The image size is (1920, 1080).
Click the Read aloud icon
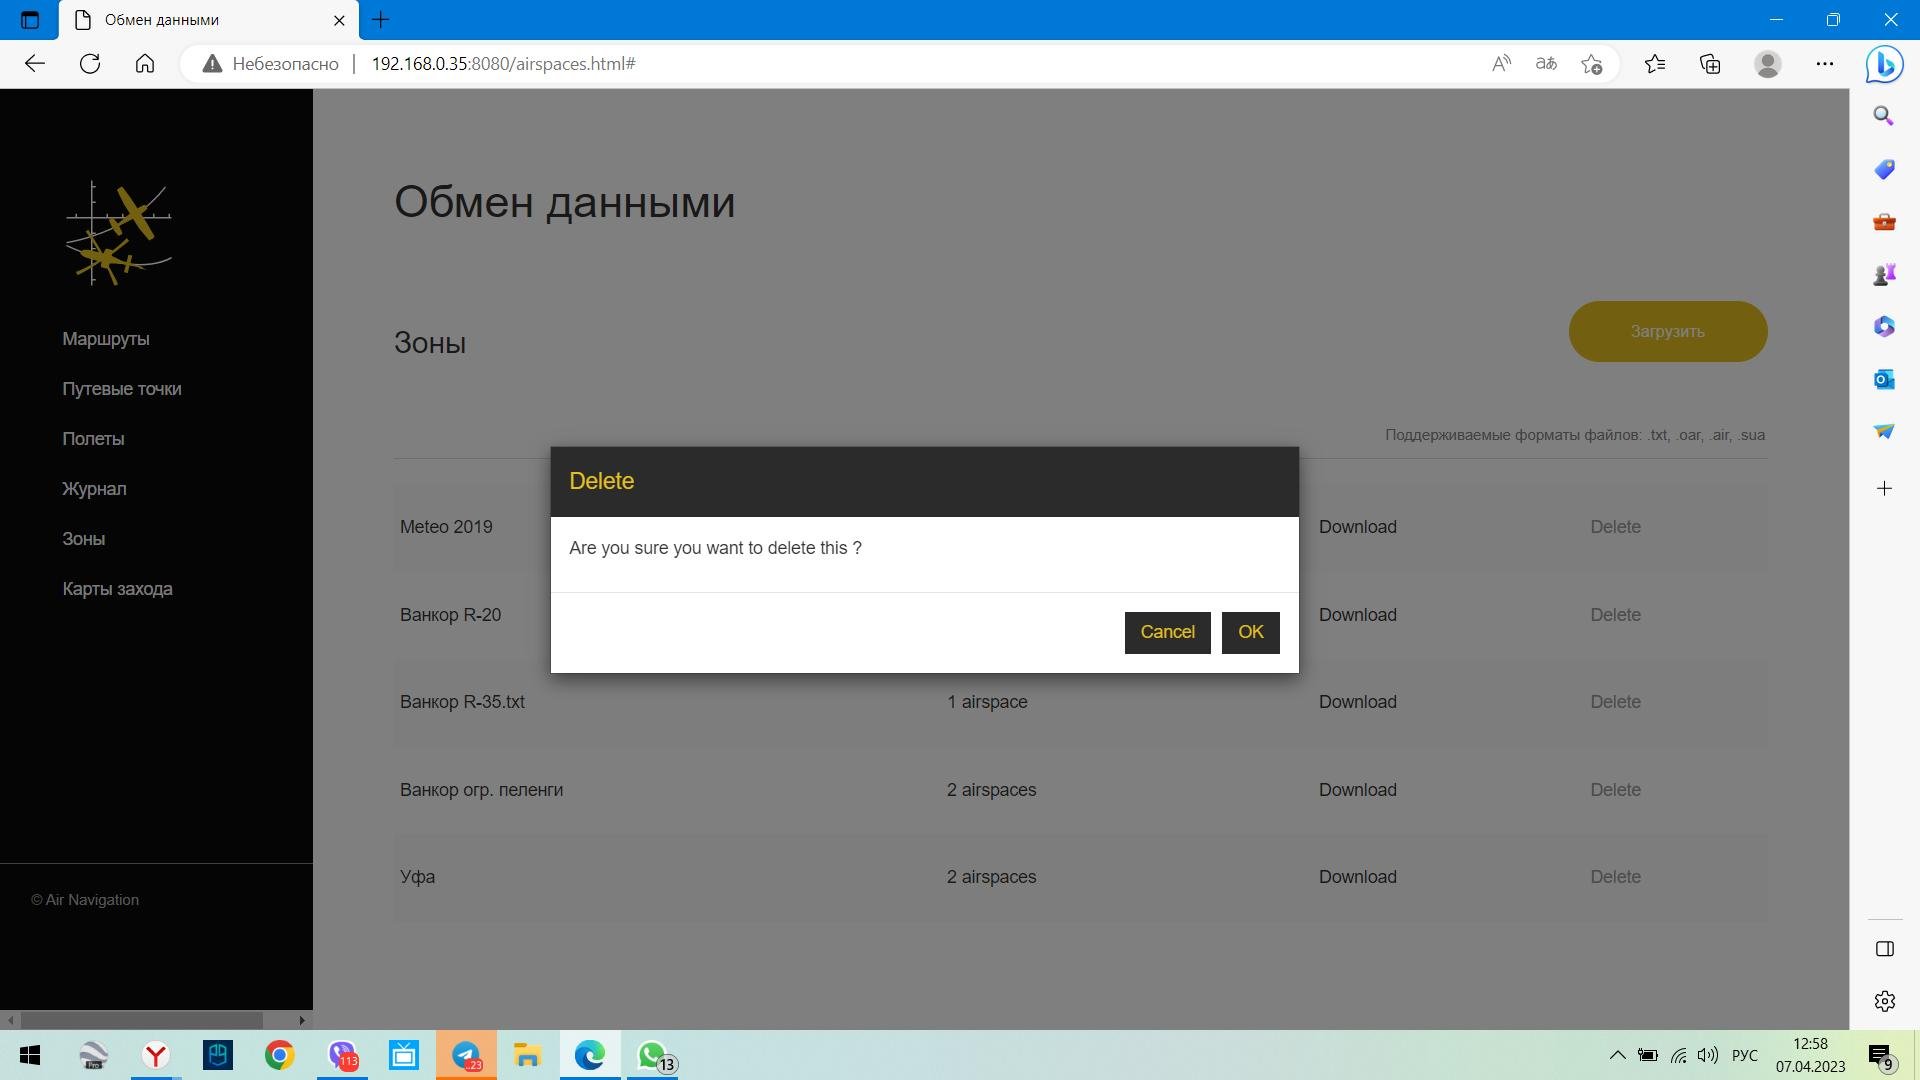[x=1501, y=64]
